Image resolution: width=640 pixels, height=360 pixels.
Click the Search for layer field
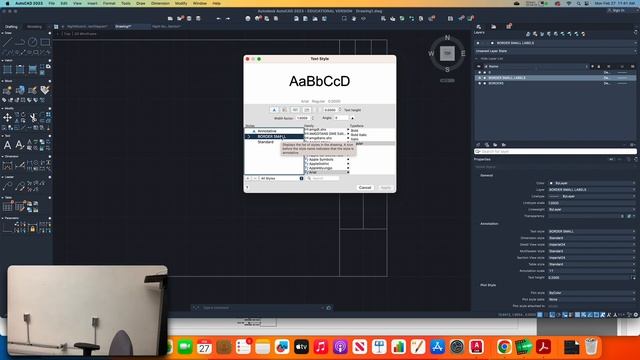556,151
